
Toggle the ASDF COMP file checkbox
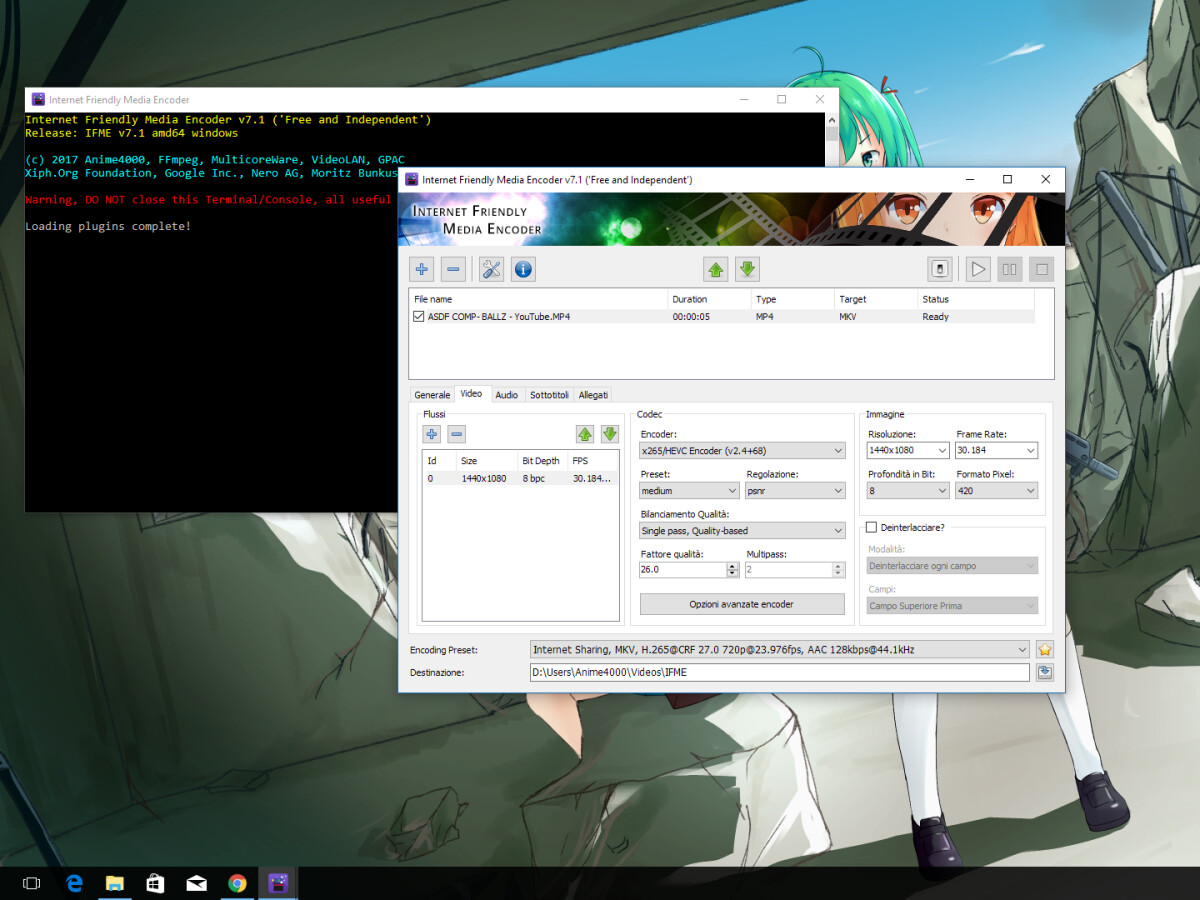click(419, 316)
